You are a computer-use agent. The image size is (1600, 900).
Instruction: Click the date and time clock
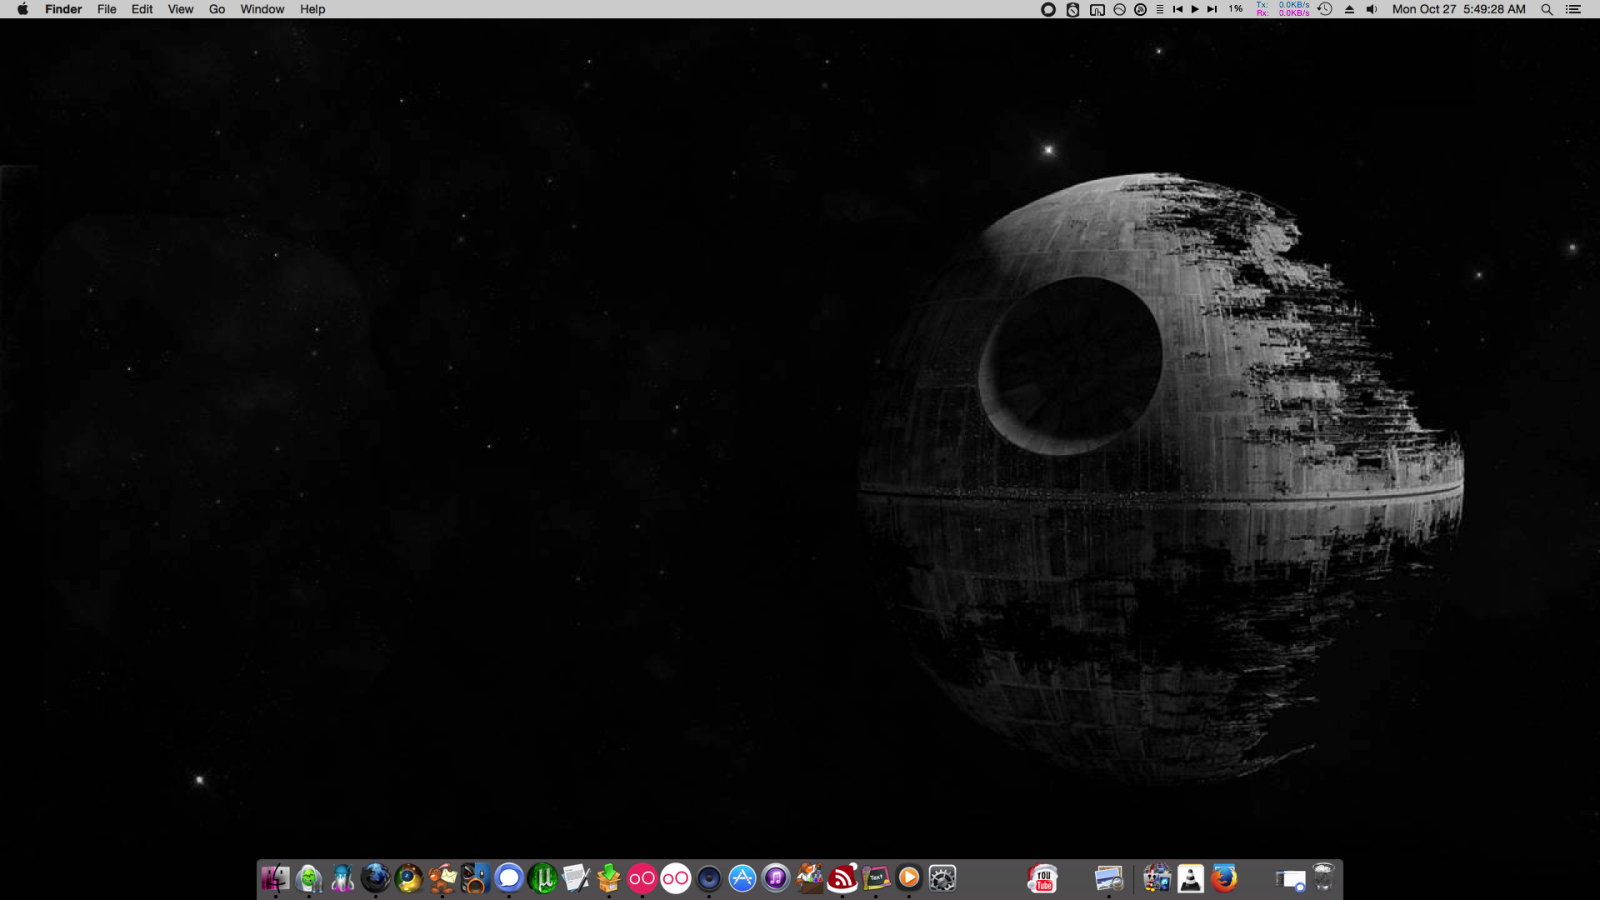1459,9
